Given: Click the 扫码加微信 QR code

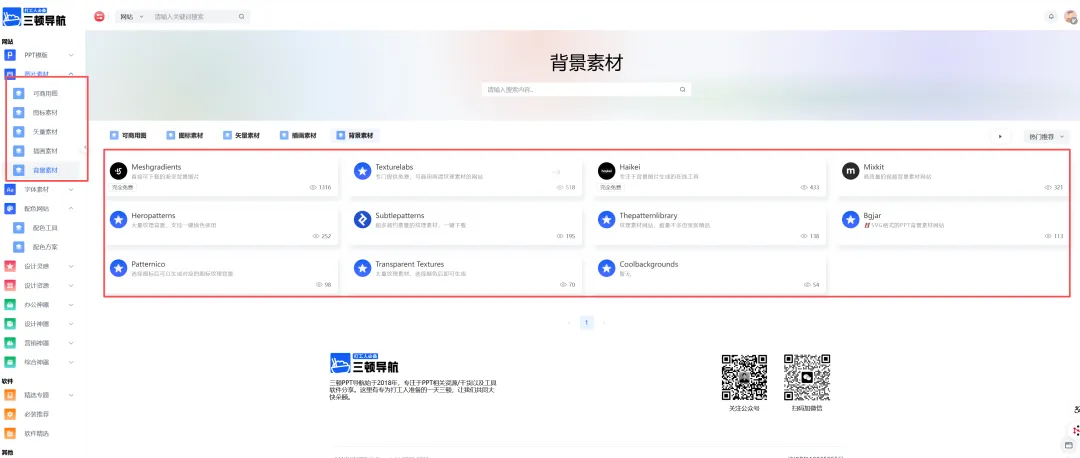Looking at the screenshot, I should [807, 377].
